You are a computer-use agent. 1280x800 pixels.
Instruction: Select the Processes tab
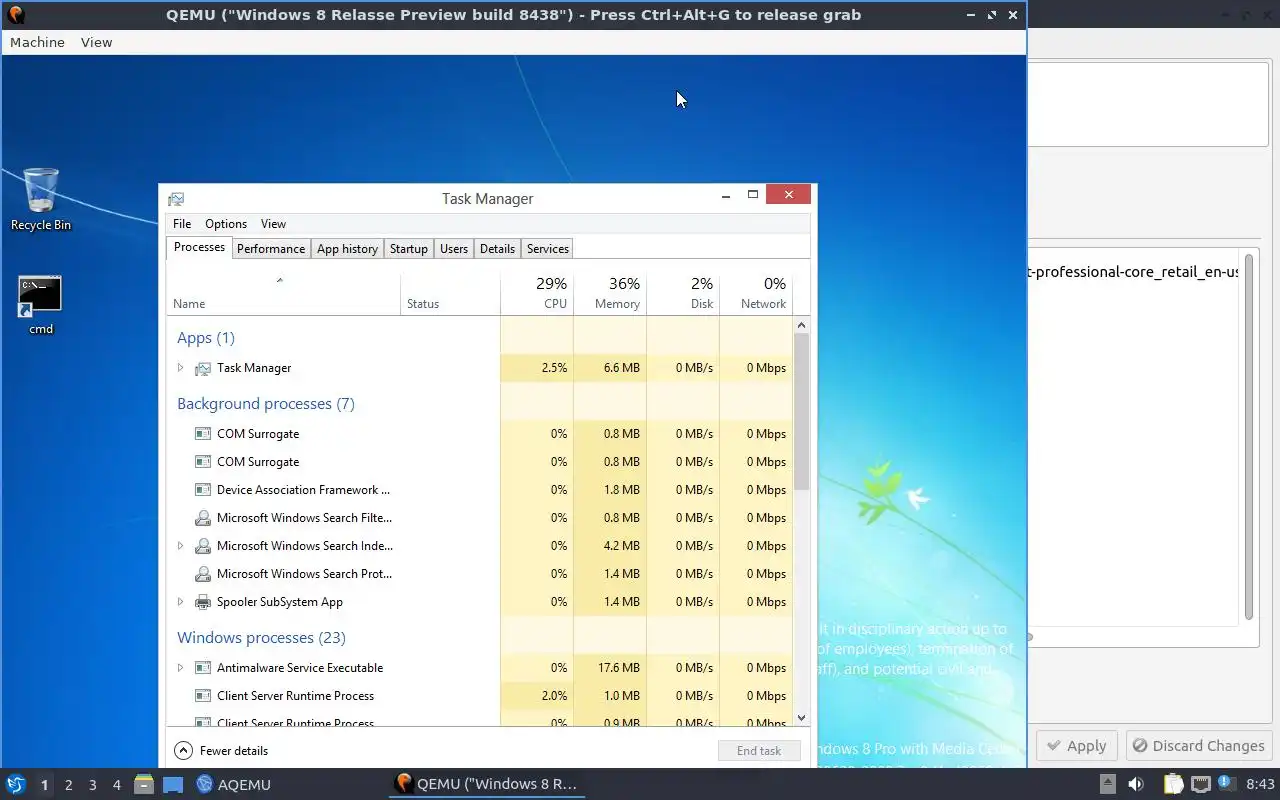click(x=199, y=248)
